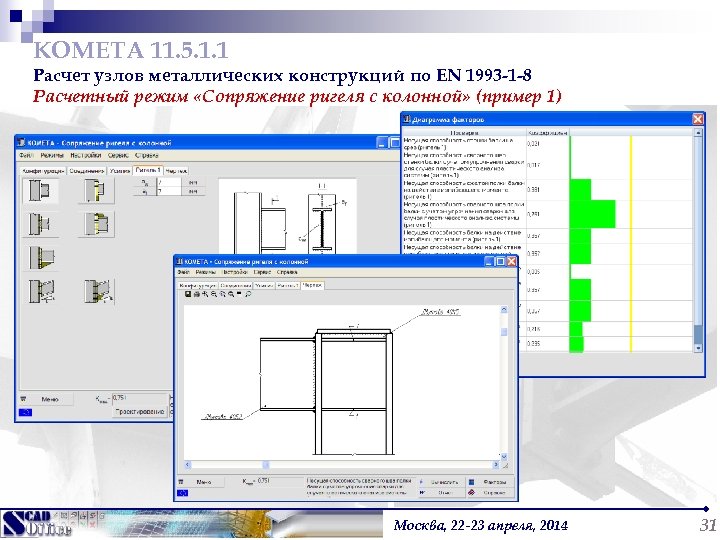The image size is (720, 540).
Task: Click the upper weld size input field
Action: pyautogui.click(x=169, y=183)
